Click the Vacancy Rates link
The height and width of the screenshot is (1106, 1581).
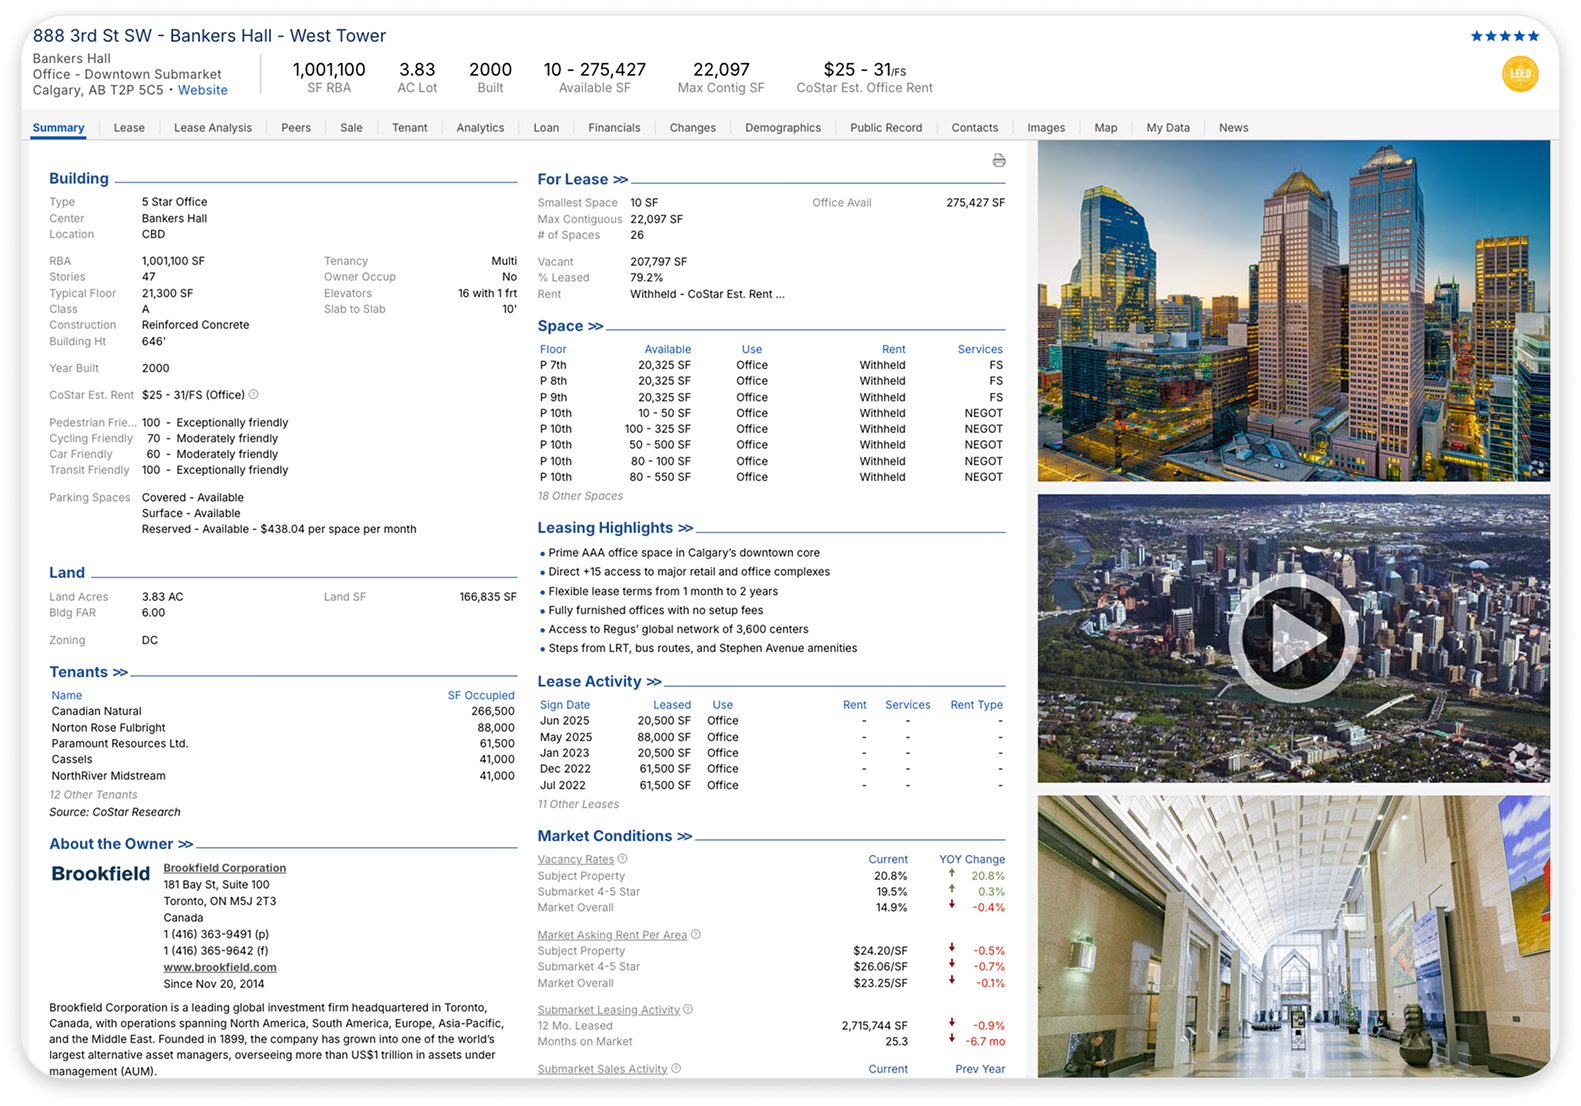(576, 860)
